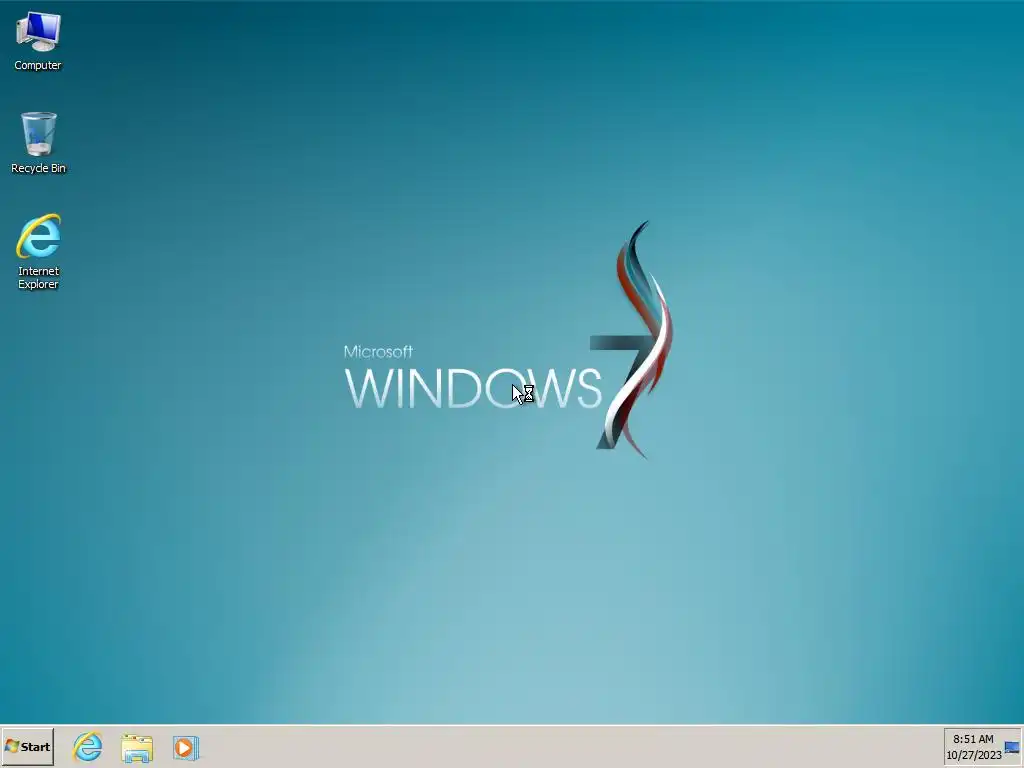Select the Recycle Bin desktop icon
Screen dimensions: 1024x768
coord(38,143)
